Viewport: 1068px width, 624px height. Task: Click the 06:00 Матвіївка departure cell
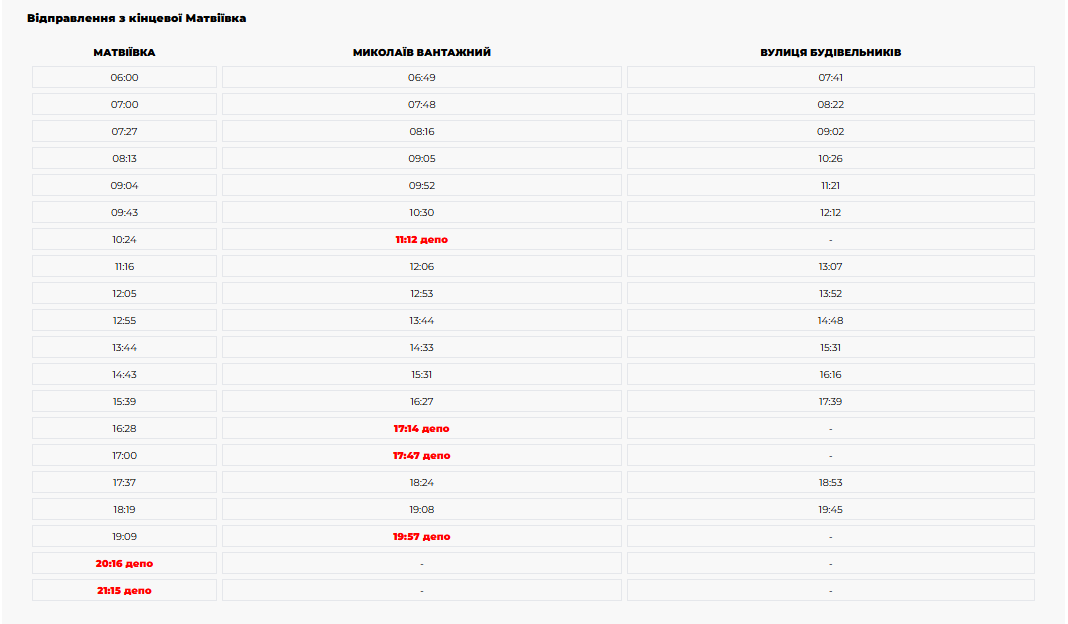pos(124,77)
